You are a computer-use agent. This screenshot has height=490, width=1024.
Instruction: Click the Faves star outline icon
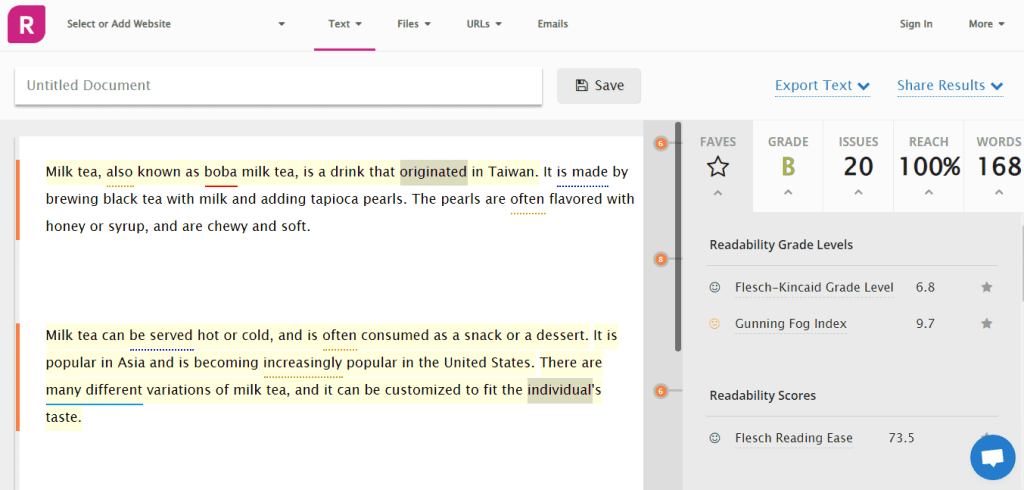coord(717,167)
